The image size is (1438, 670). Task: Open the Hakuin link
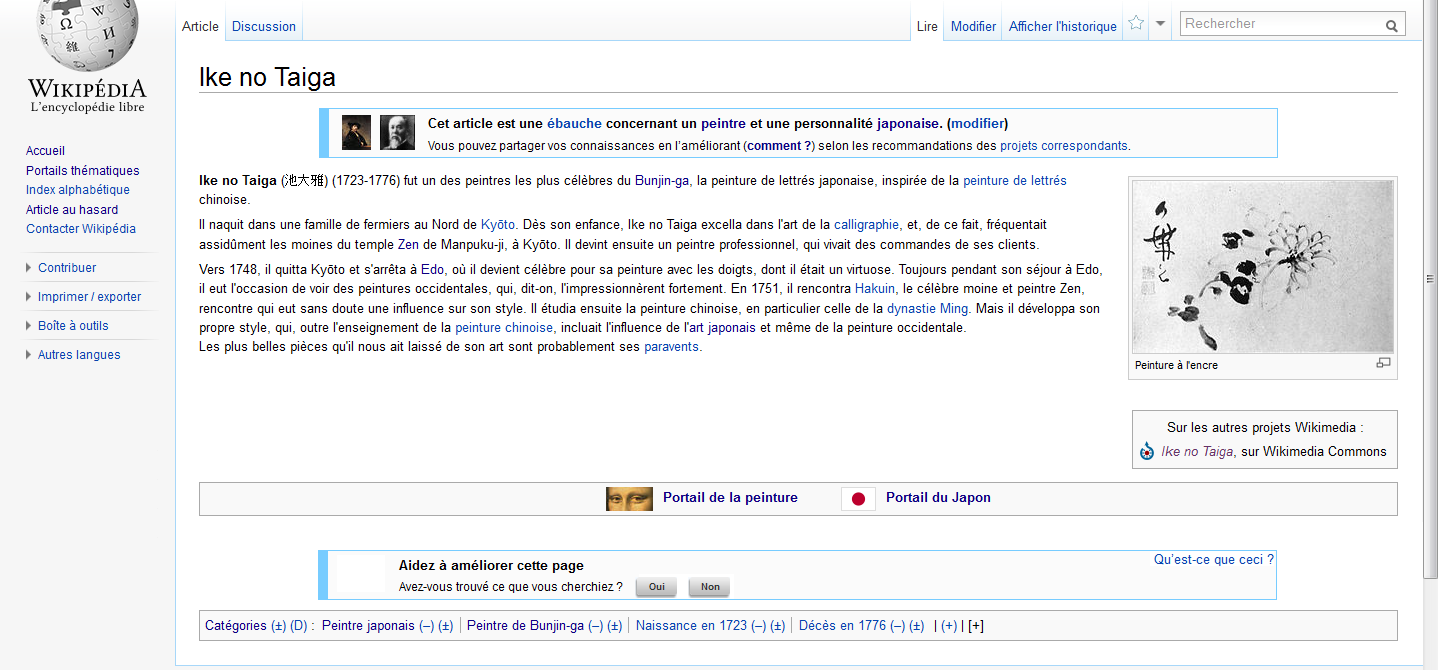pos(875,289)
